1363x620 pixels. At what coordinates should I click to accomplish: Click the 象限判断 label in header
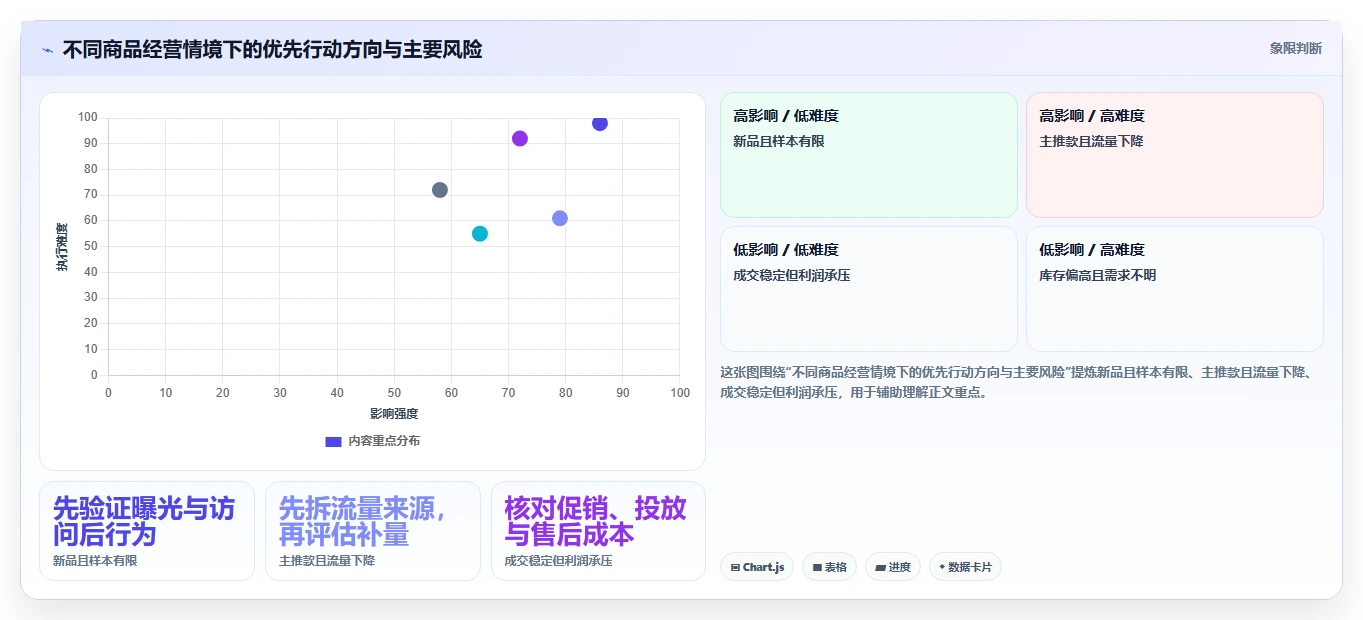tap(1295, 48)
